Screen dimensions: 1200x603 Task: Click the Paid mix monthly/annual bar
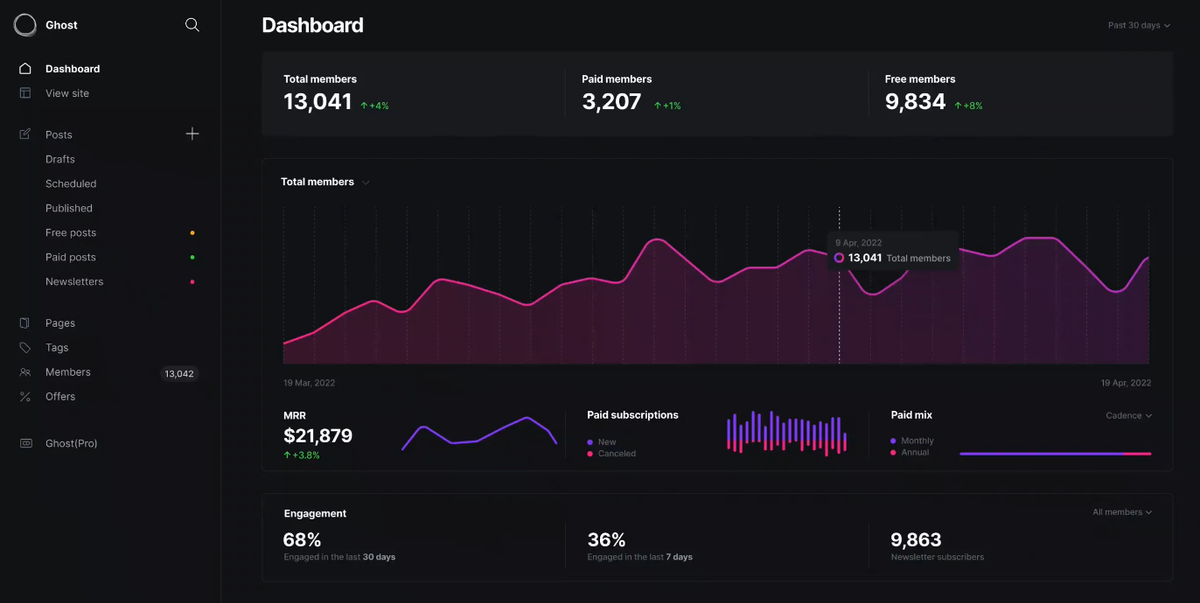point(1055,454)
